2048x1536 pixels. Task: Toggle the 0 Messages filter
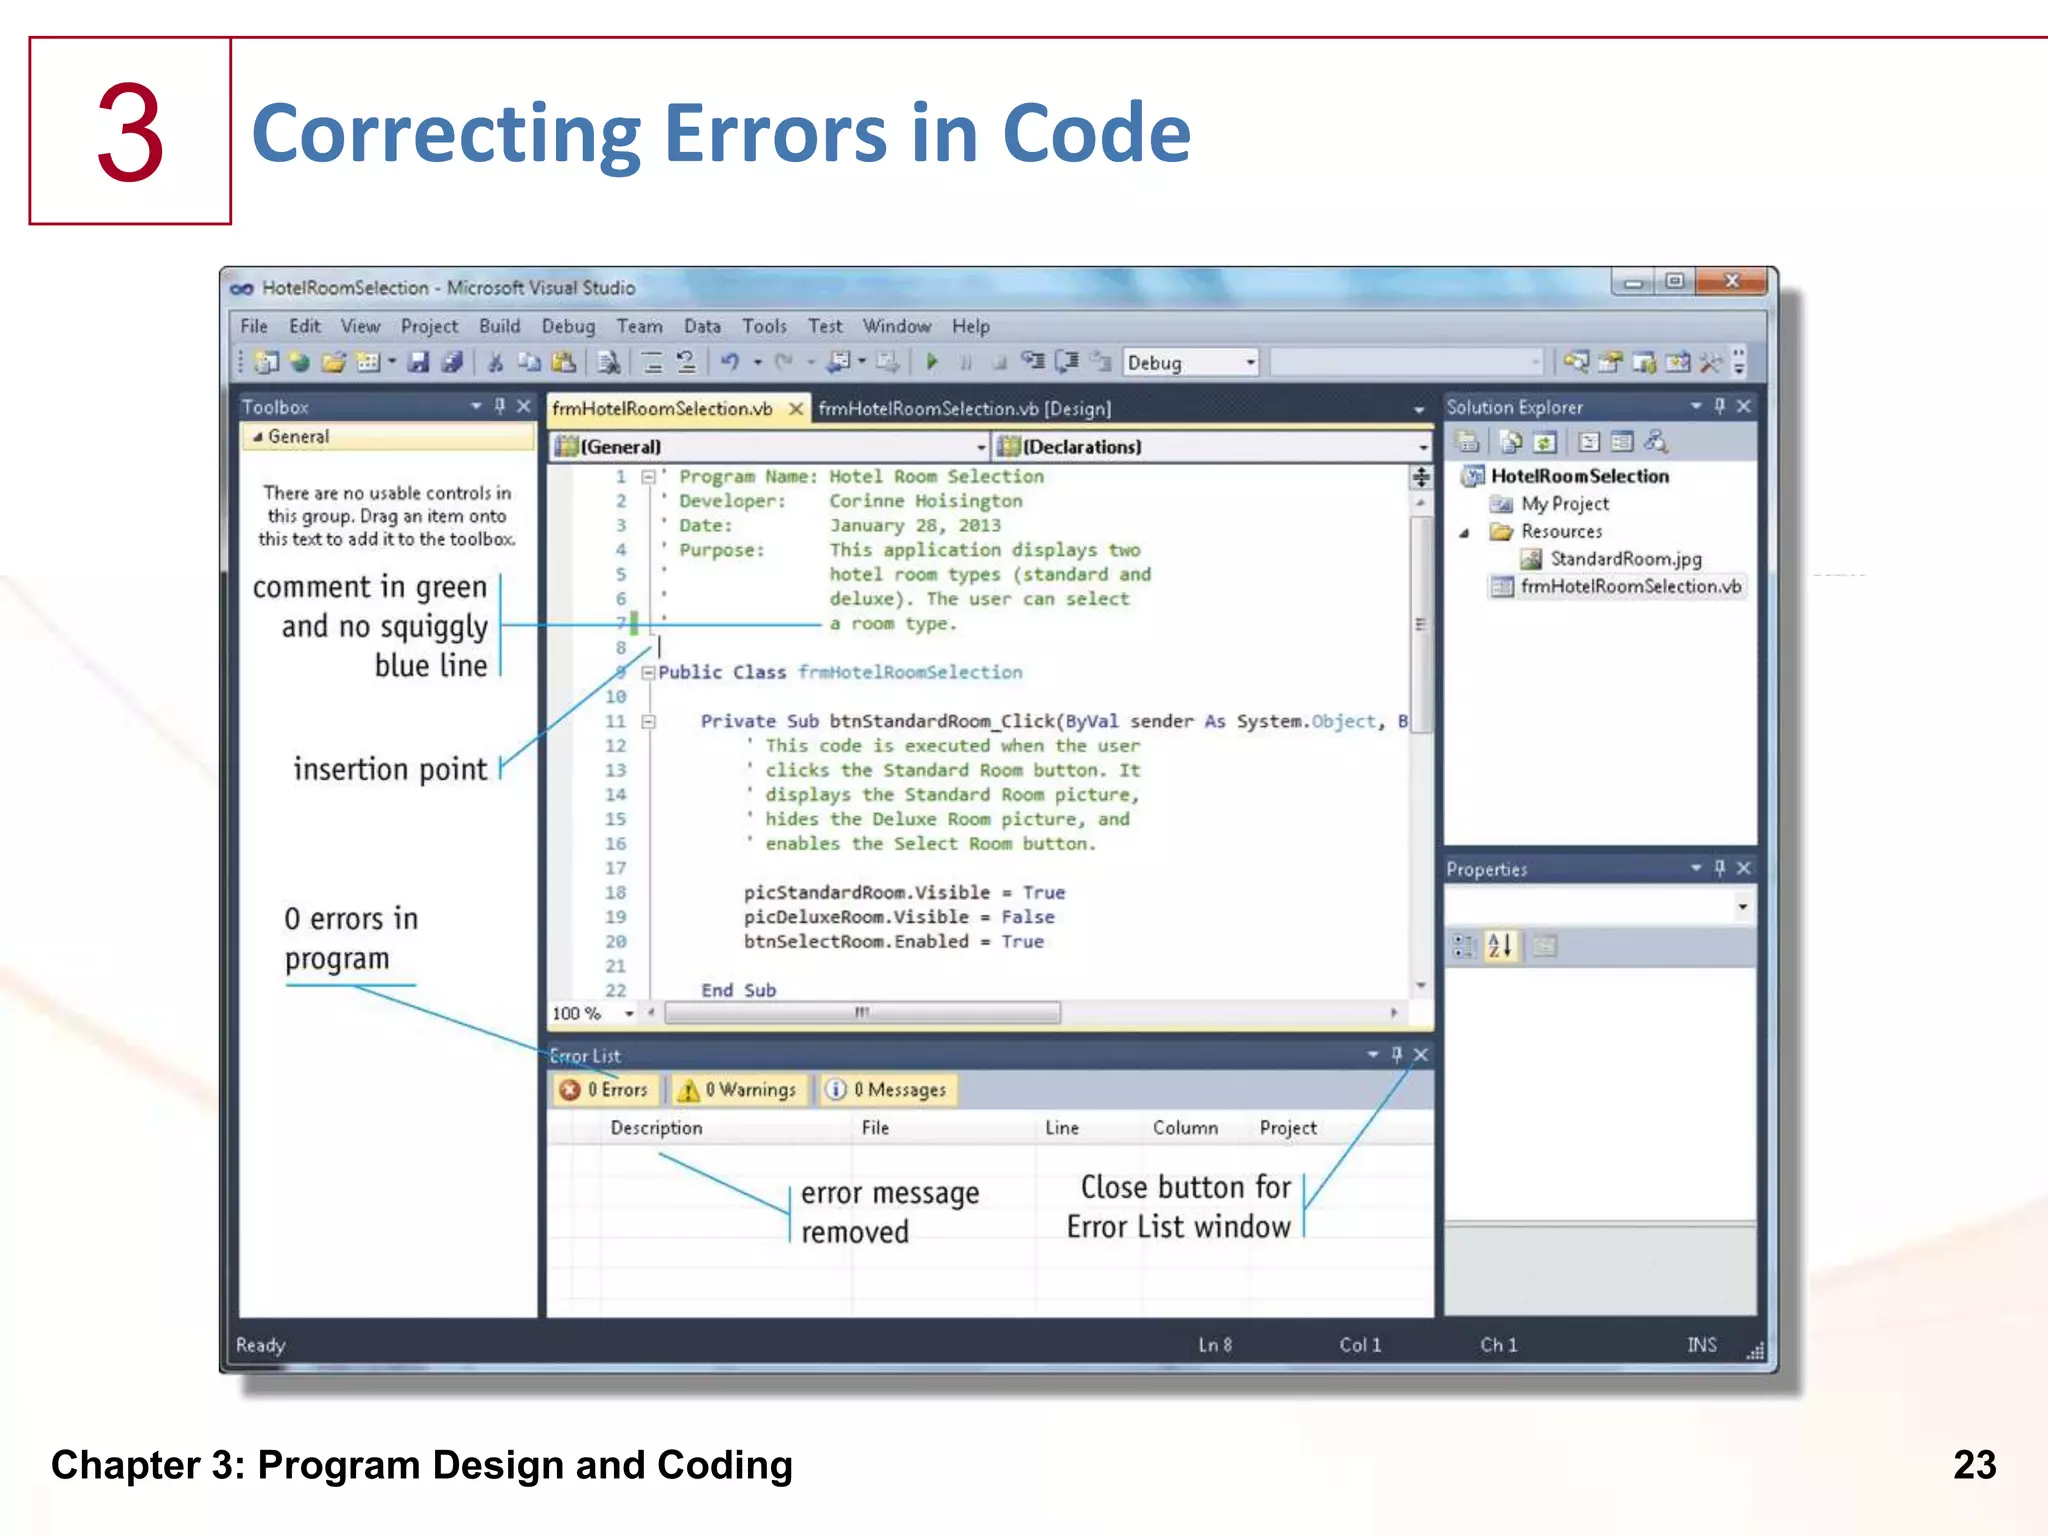tap(888, 1090)
